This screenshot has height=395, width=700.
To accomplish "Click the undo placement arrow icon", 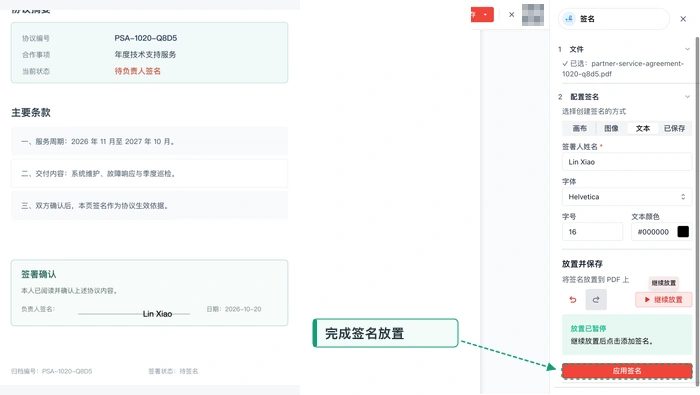I will click(573, 299).
